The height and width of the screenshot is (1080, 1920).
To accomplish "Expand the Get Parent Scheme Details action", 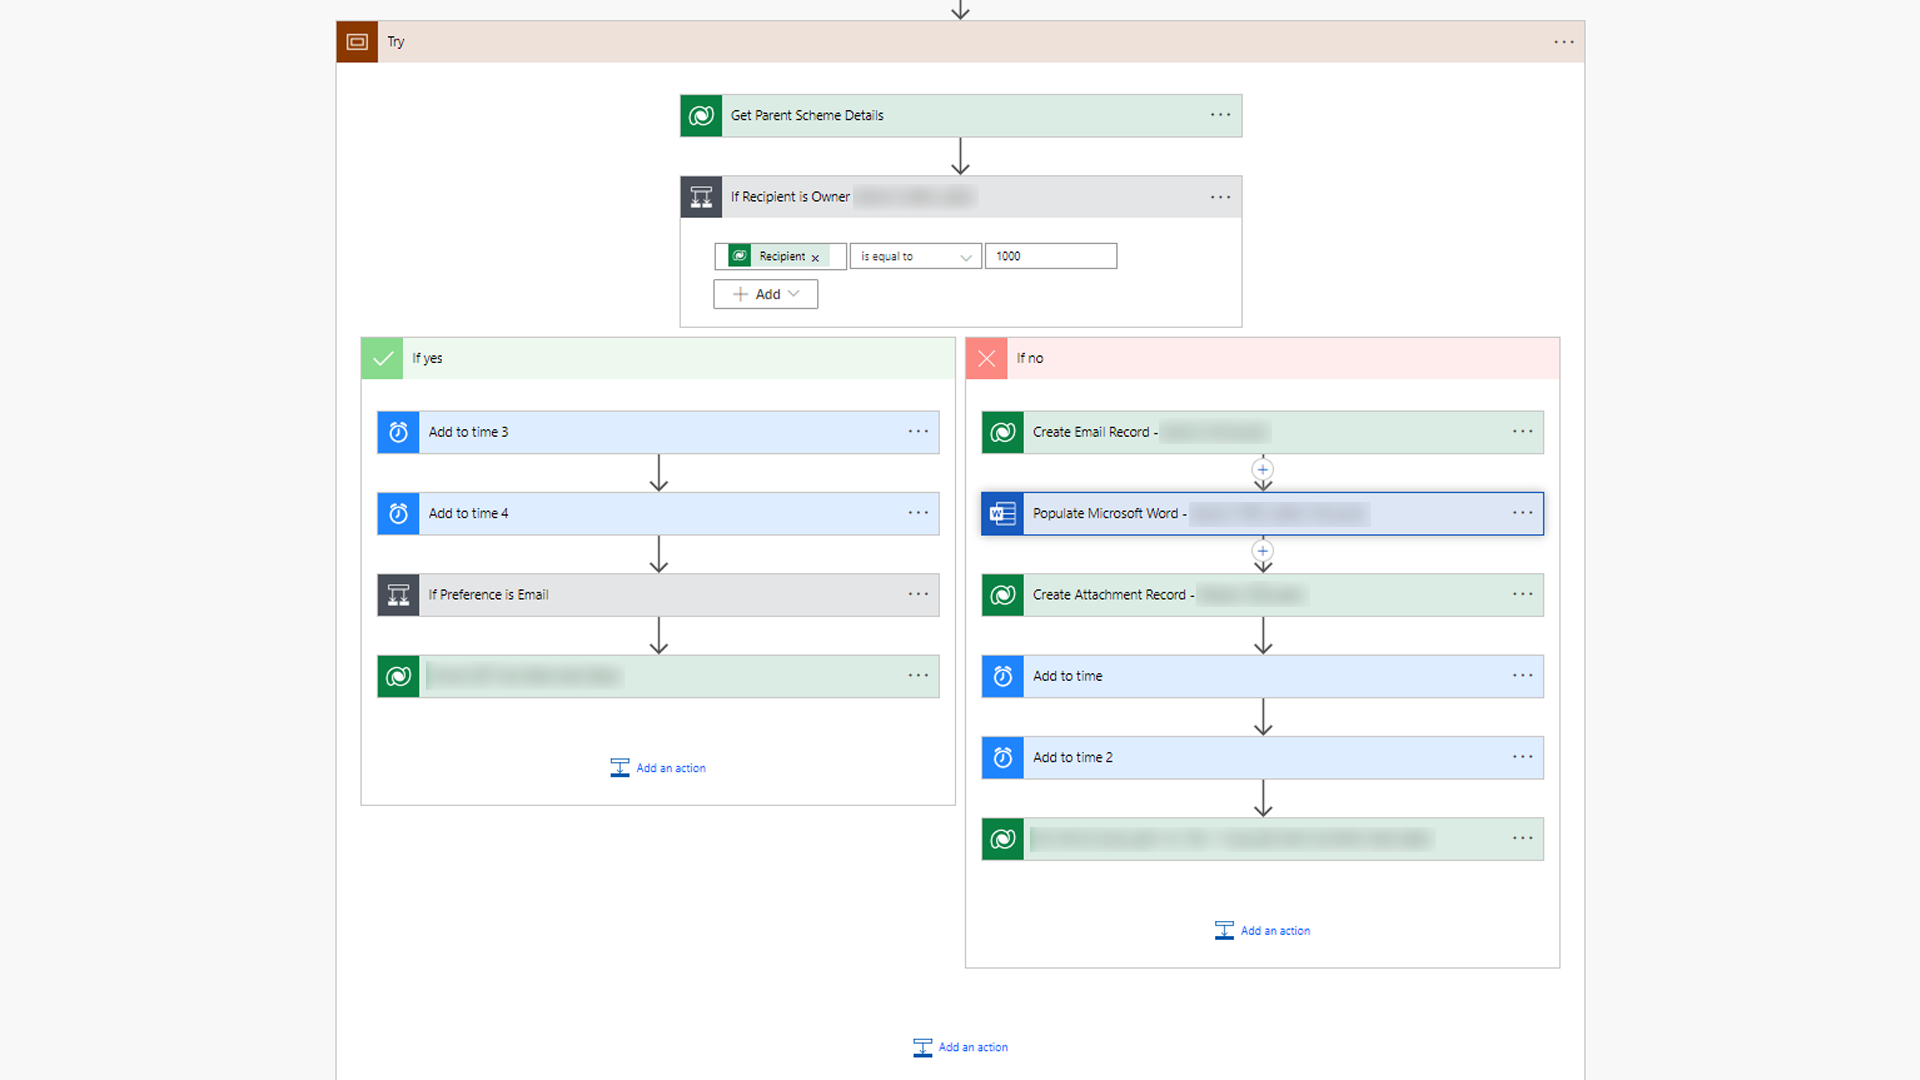I will [x=961, y=116].
